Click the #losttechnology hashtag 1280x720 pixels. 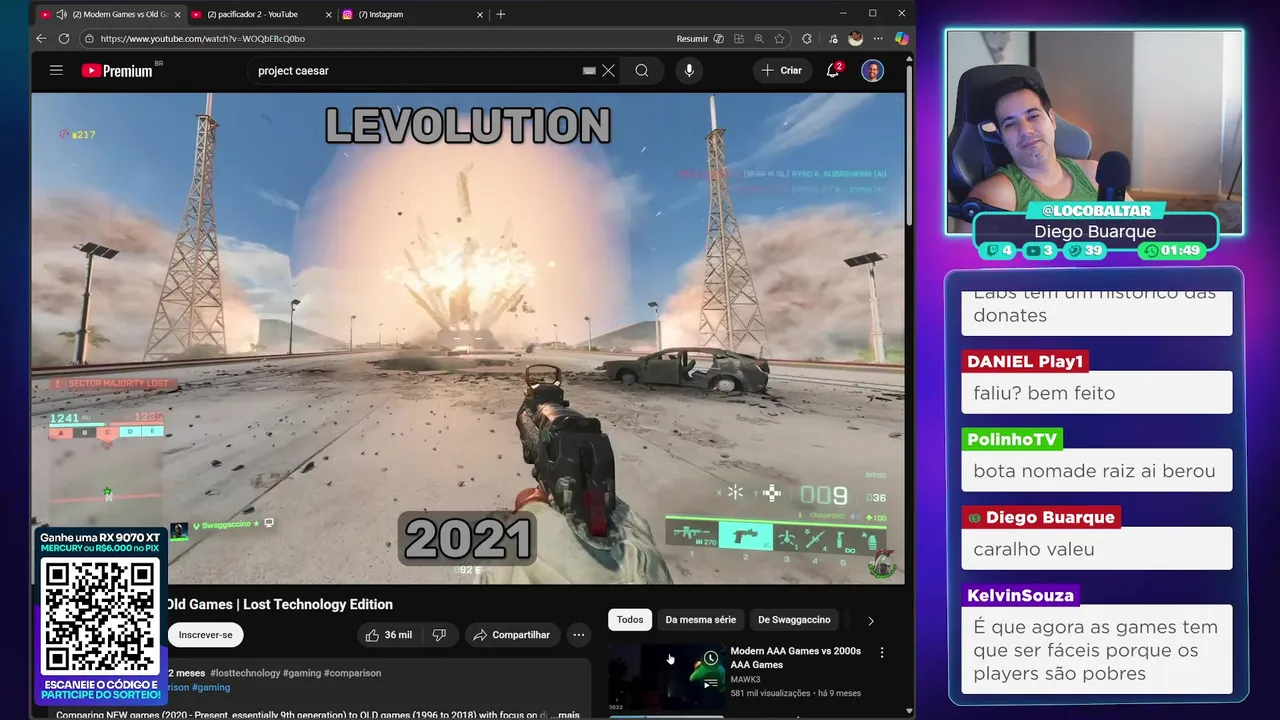pos(245,673)
